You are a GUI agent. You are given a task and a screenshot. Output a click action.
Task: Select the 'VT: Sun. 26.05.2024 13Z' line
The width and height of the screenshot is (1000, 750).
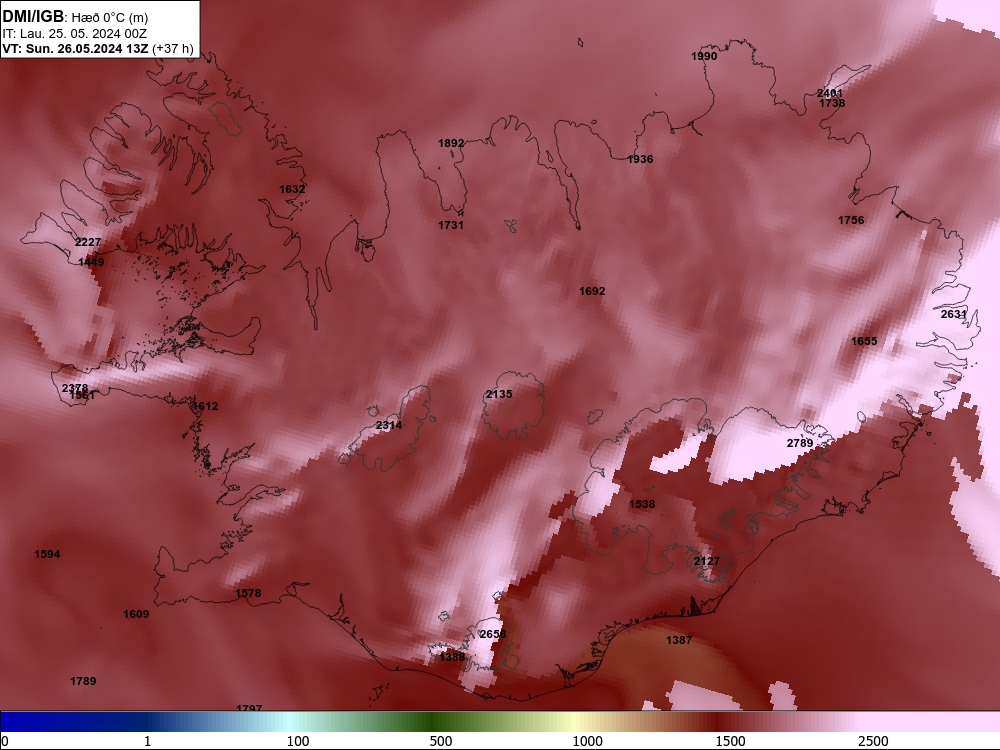[75, 48]
